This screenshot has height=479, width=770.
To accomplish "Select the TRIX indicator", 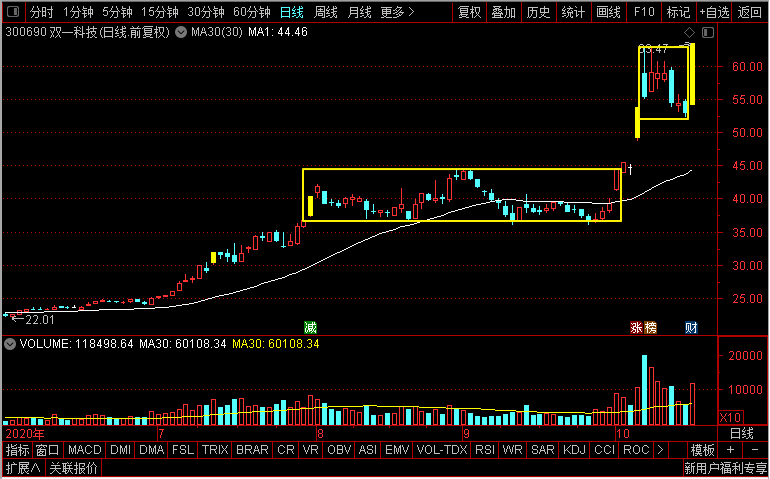I will [x=215, y=450].
